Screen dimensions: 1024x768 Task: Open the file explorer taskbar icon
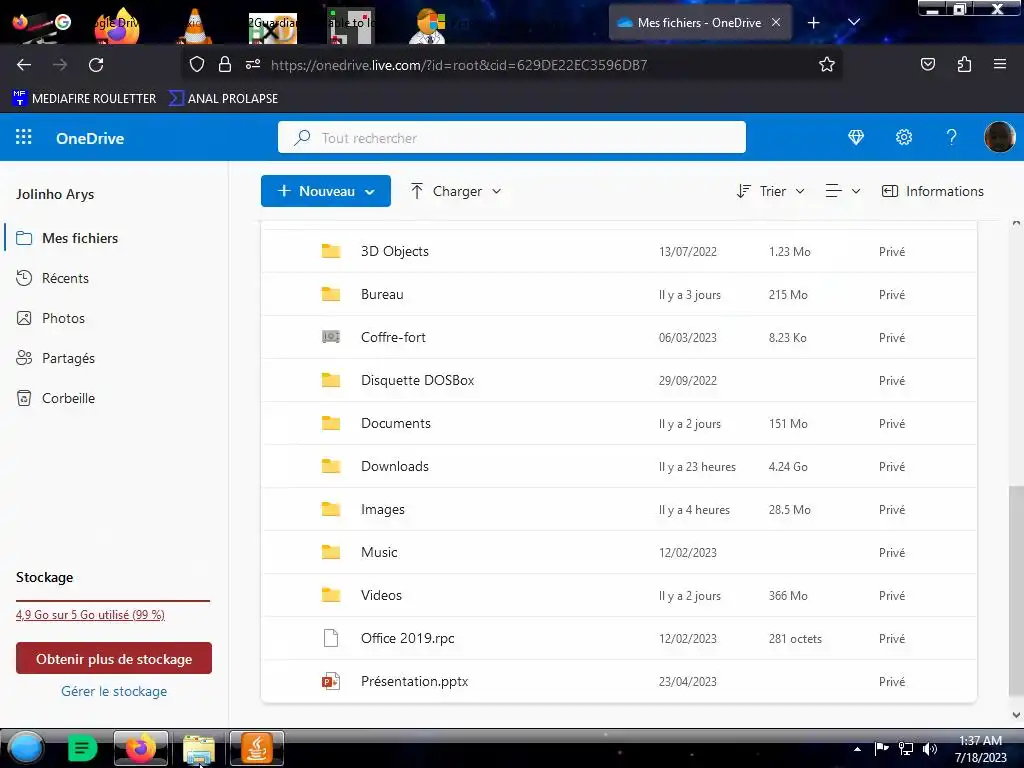pyautogui.click(x=199, y=748)
